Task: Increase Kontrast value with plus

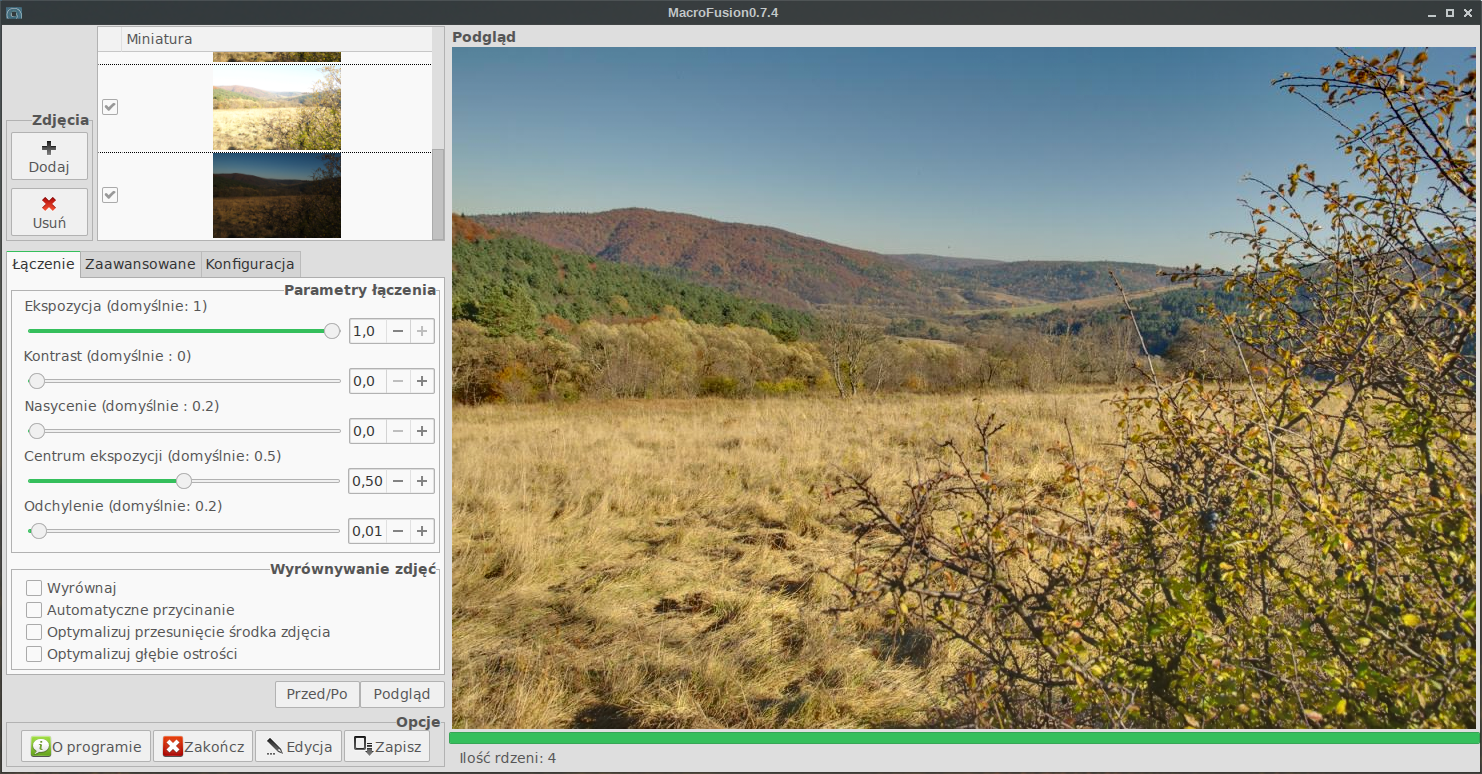Action: [x=422, y=381]
